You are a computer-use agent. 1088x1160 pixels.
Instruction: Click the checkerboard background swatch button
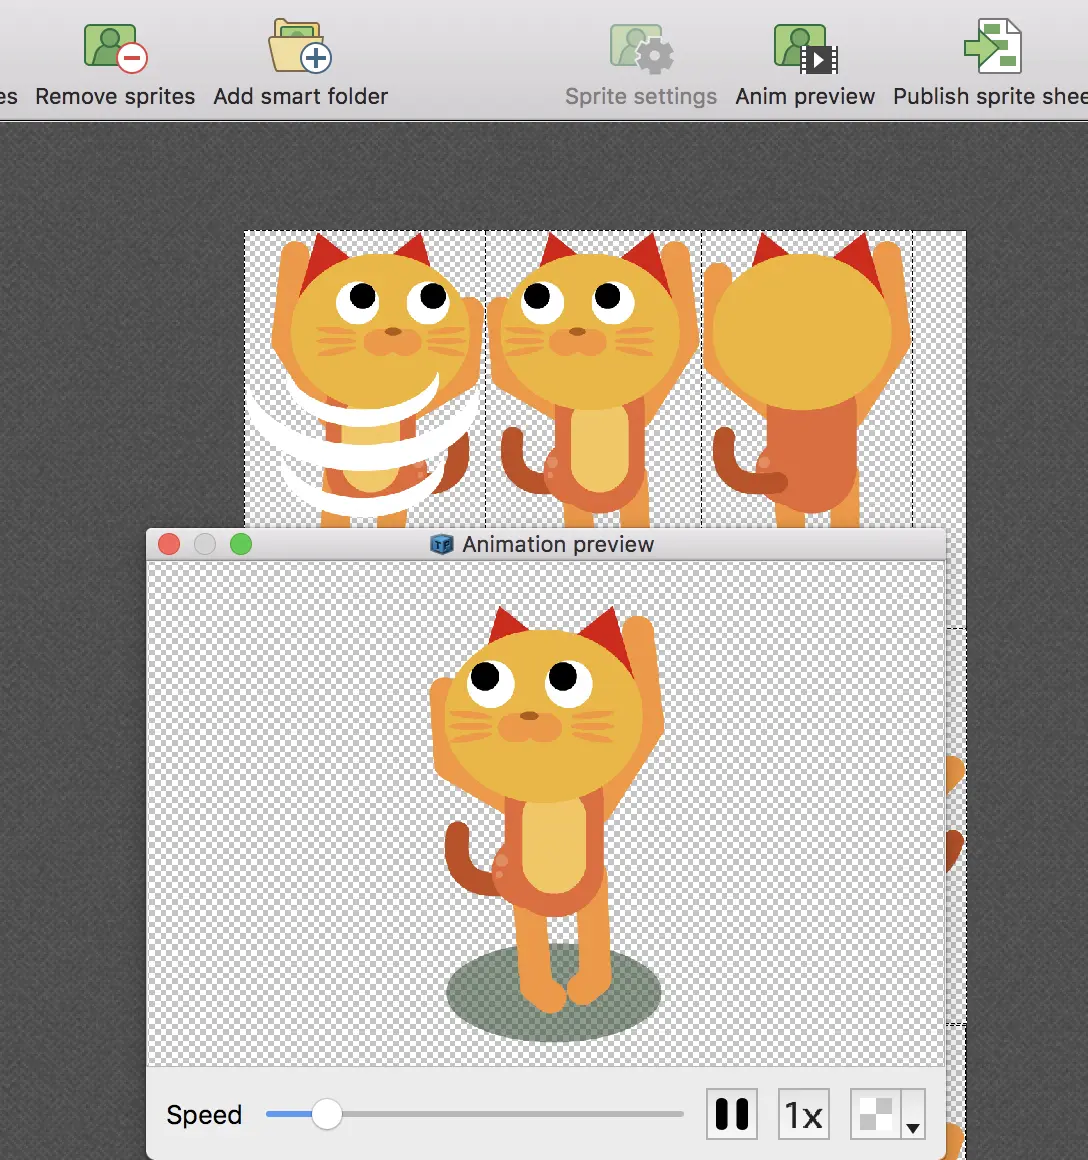pos(876,1113)
